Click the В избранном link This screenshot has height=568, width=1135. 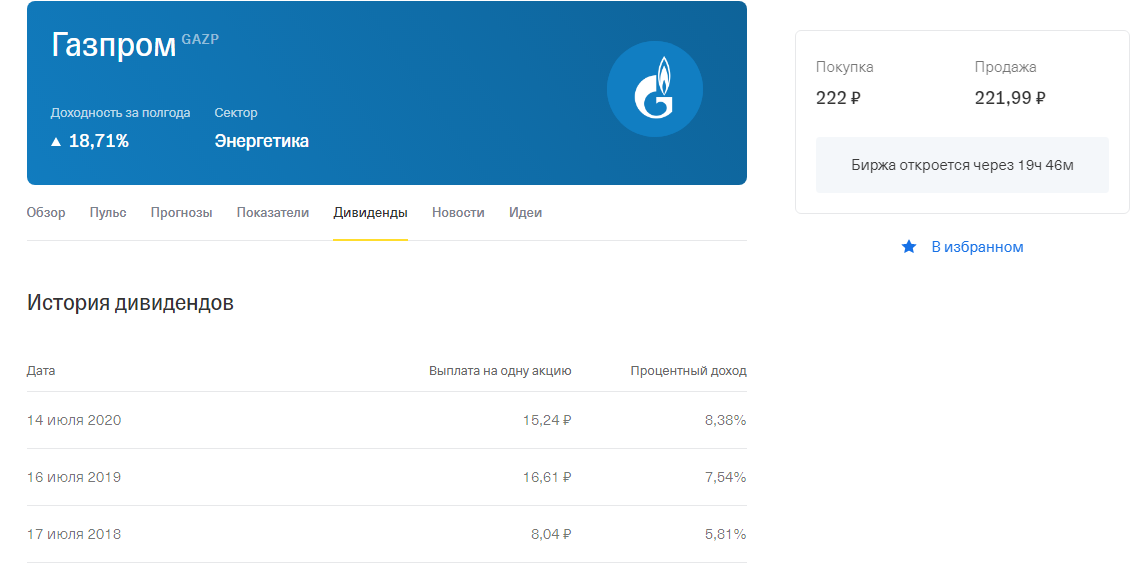pos(977,247)
